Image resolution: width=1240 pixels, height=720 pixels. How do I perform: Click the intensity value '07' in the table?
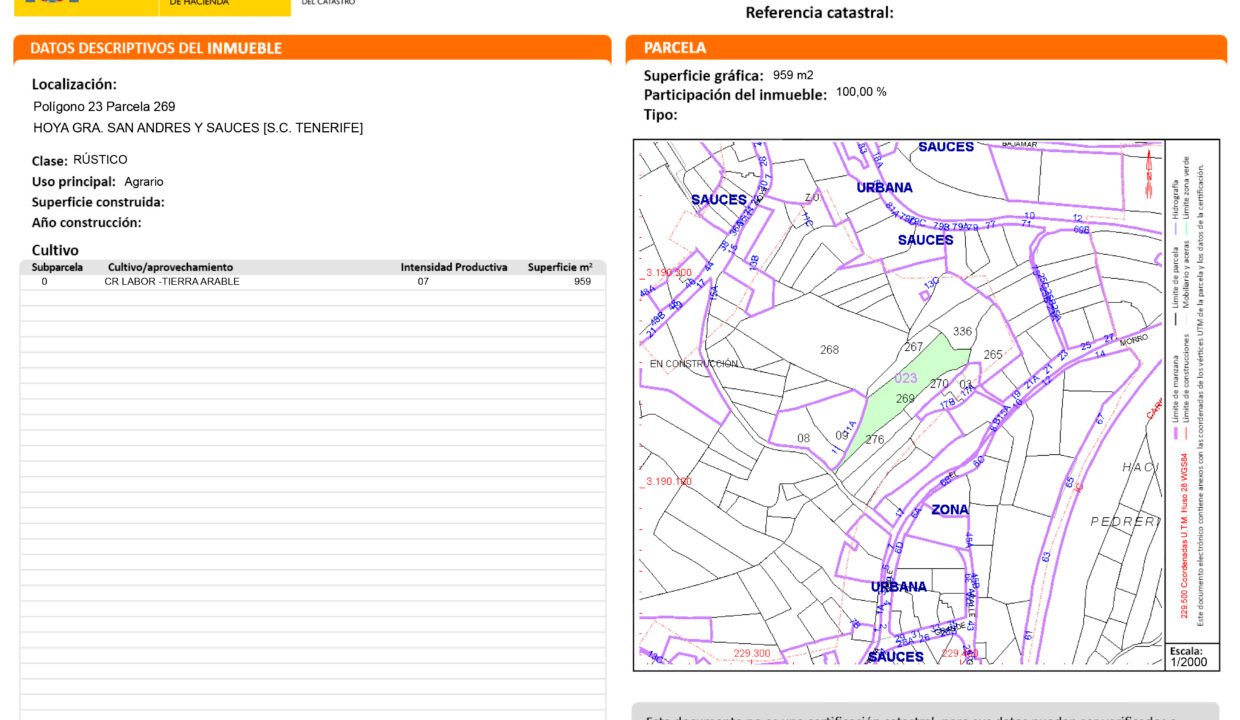pyautogui.click(x=423, y=282)
